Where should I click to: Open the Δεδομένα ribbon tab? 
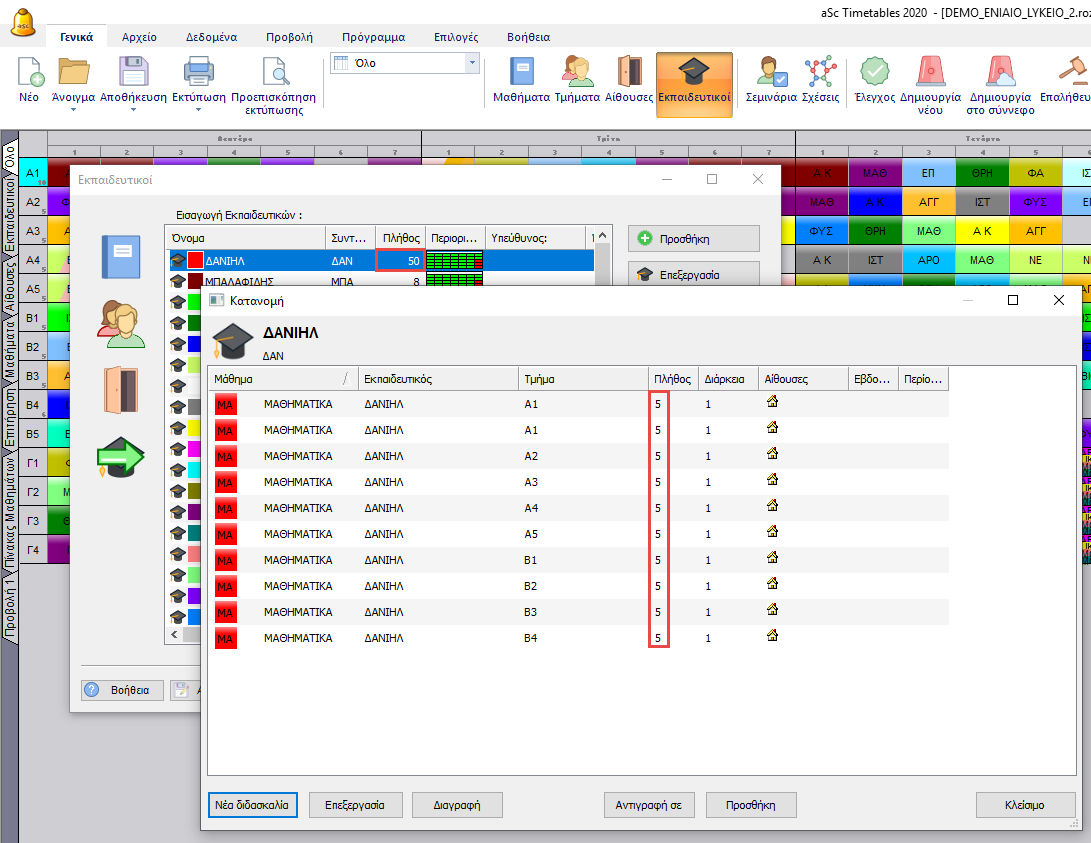[211, 37]
